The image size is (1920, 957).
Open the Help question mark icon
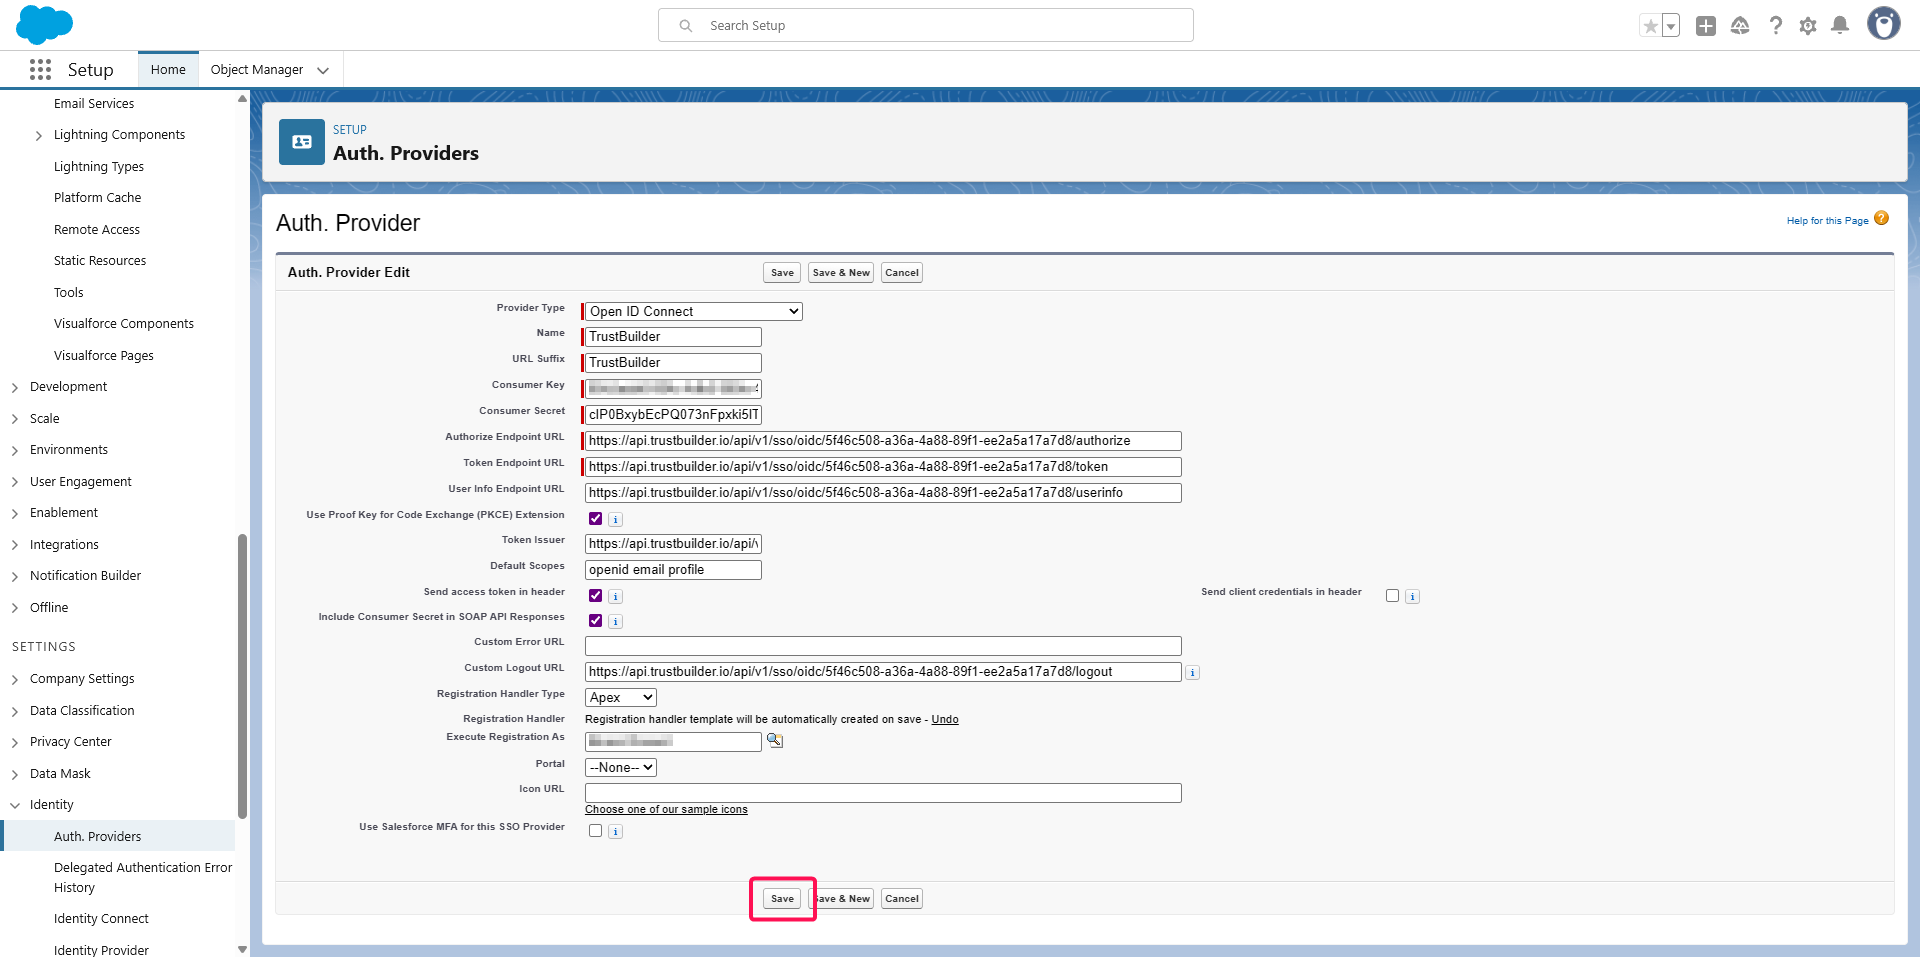1775,26
